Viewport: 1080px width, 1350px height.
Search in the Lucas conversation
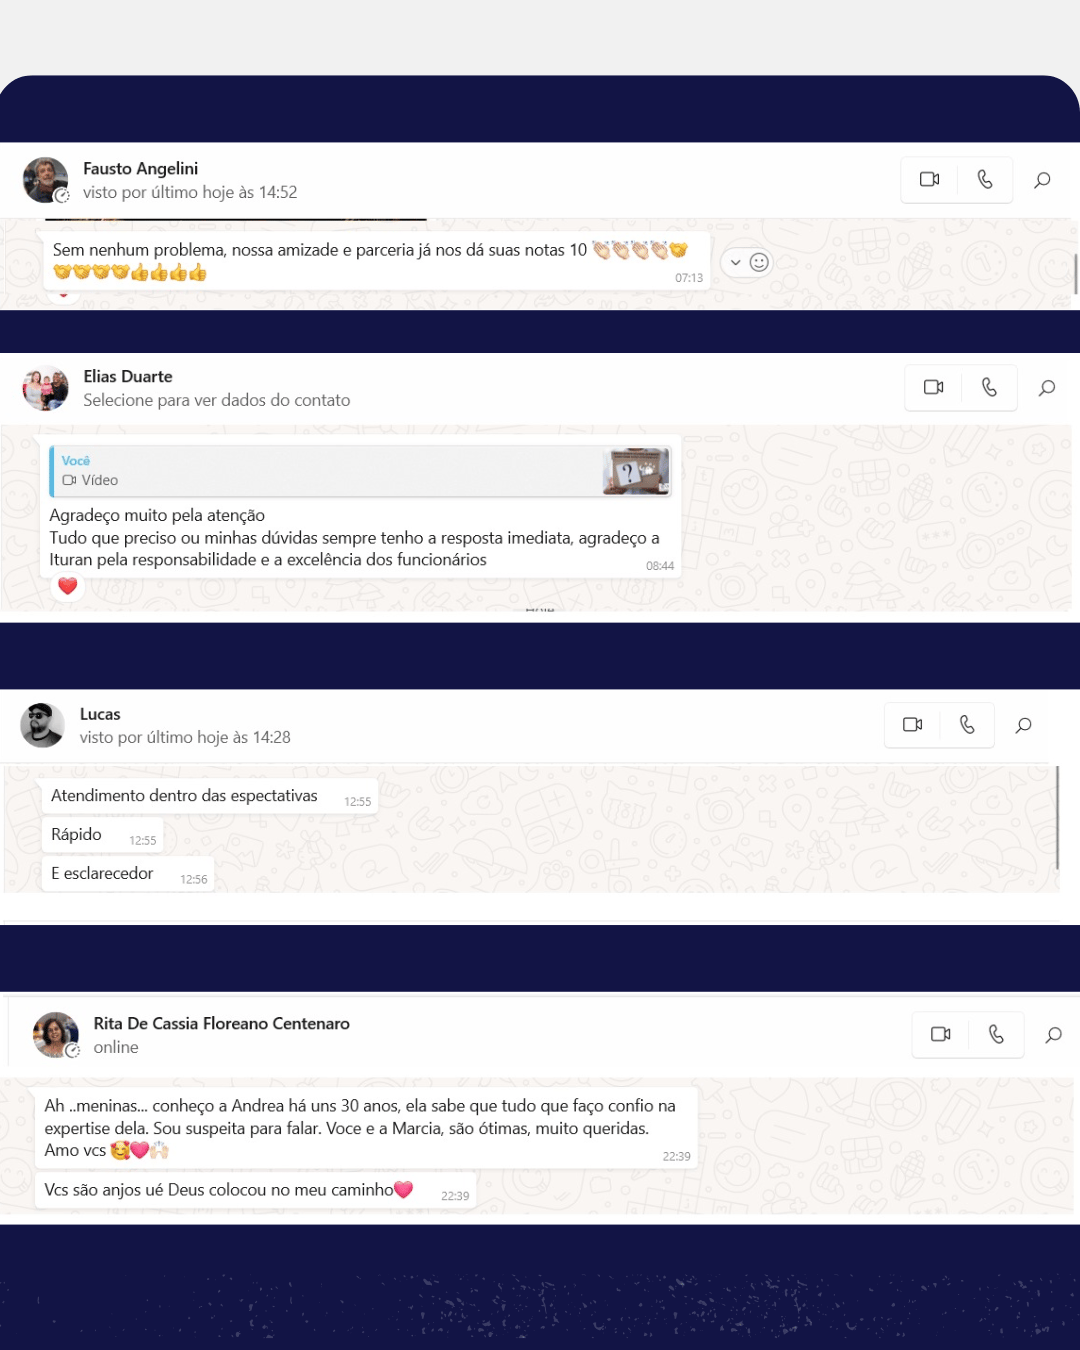(x=1023, y=725)
